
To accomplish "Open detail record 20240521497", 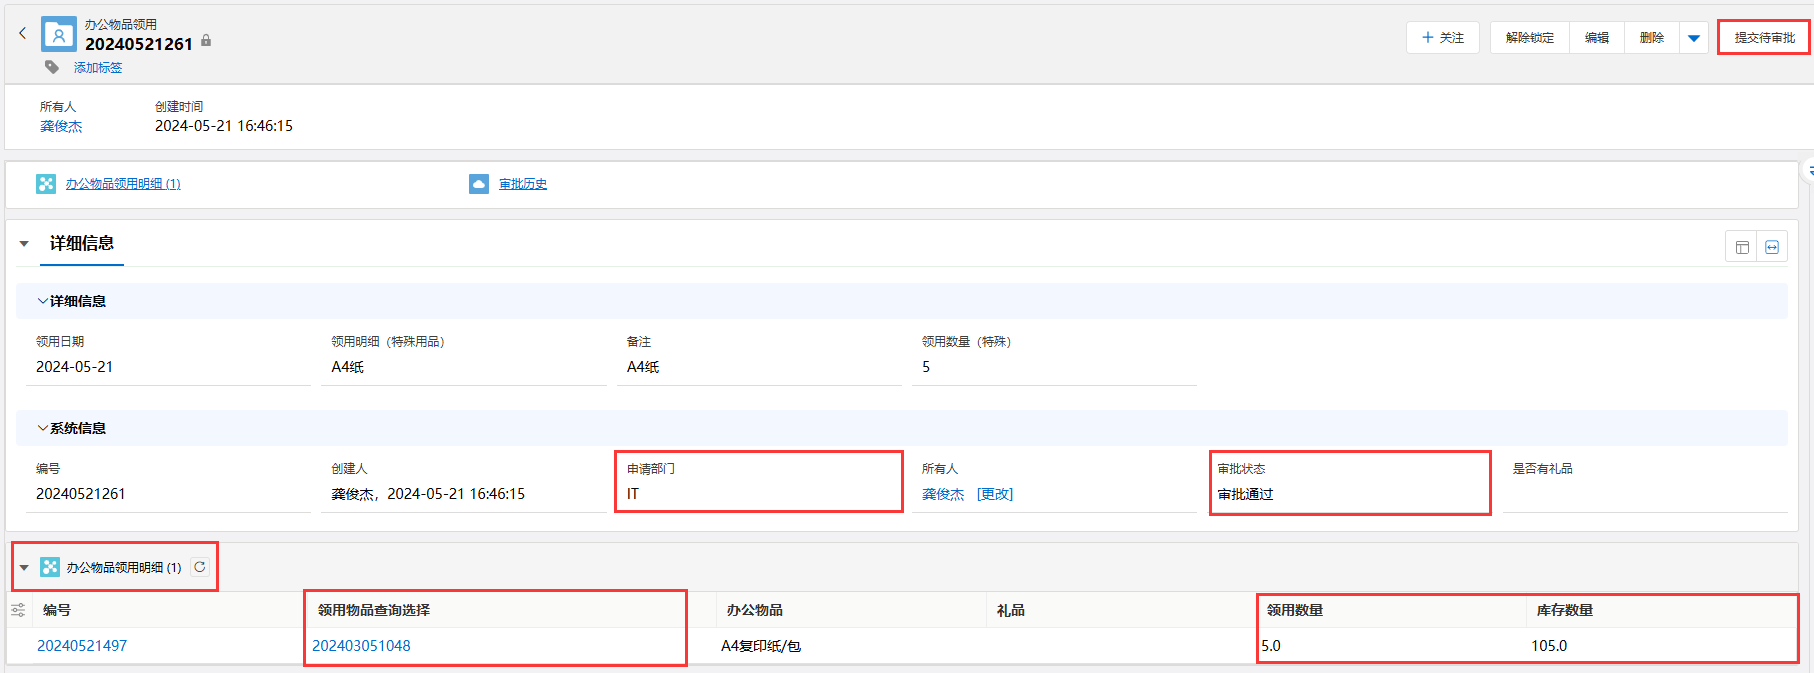I will click(82, 646).
